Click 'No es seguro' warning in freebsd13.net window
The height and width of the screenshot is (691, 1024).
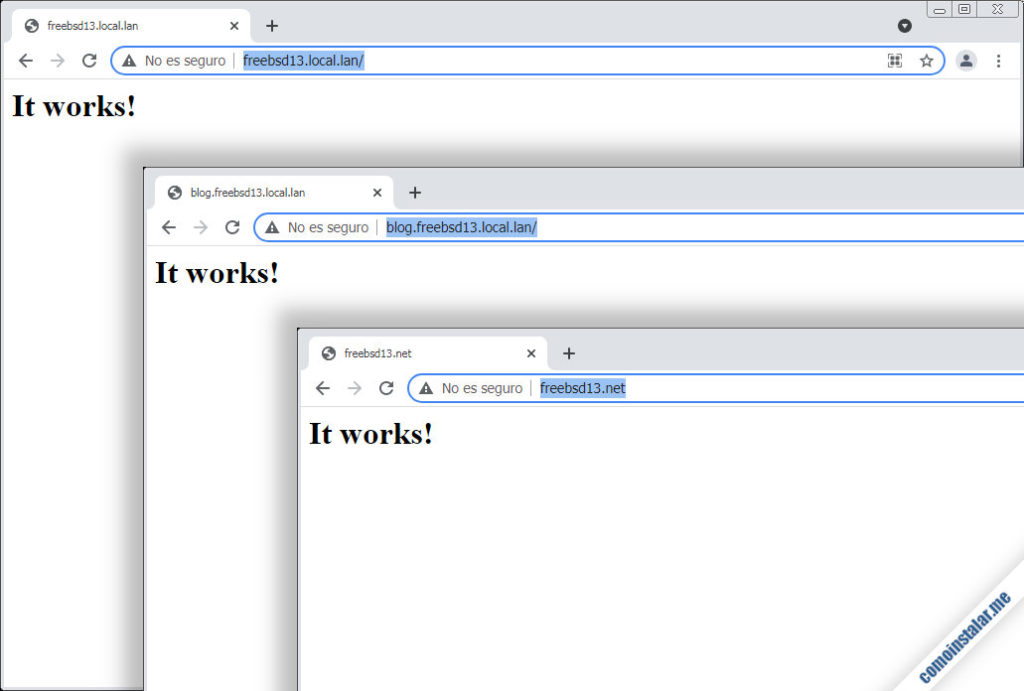(x=471, y=389)
